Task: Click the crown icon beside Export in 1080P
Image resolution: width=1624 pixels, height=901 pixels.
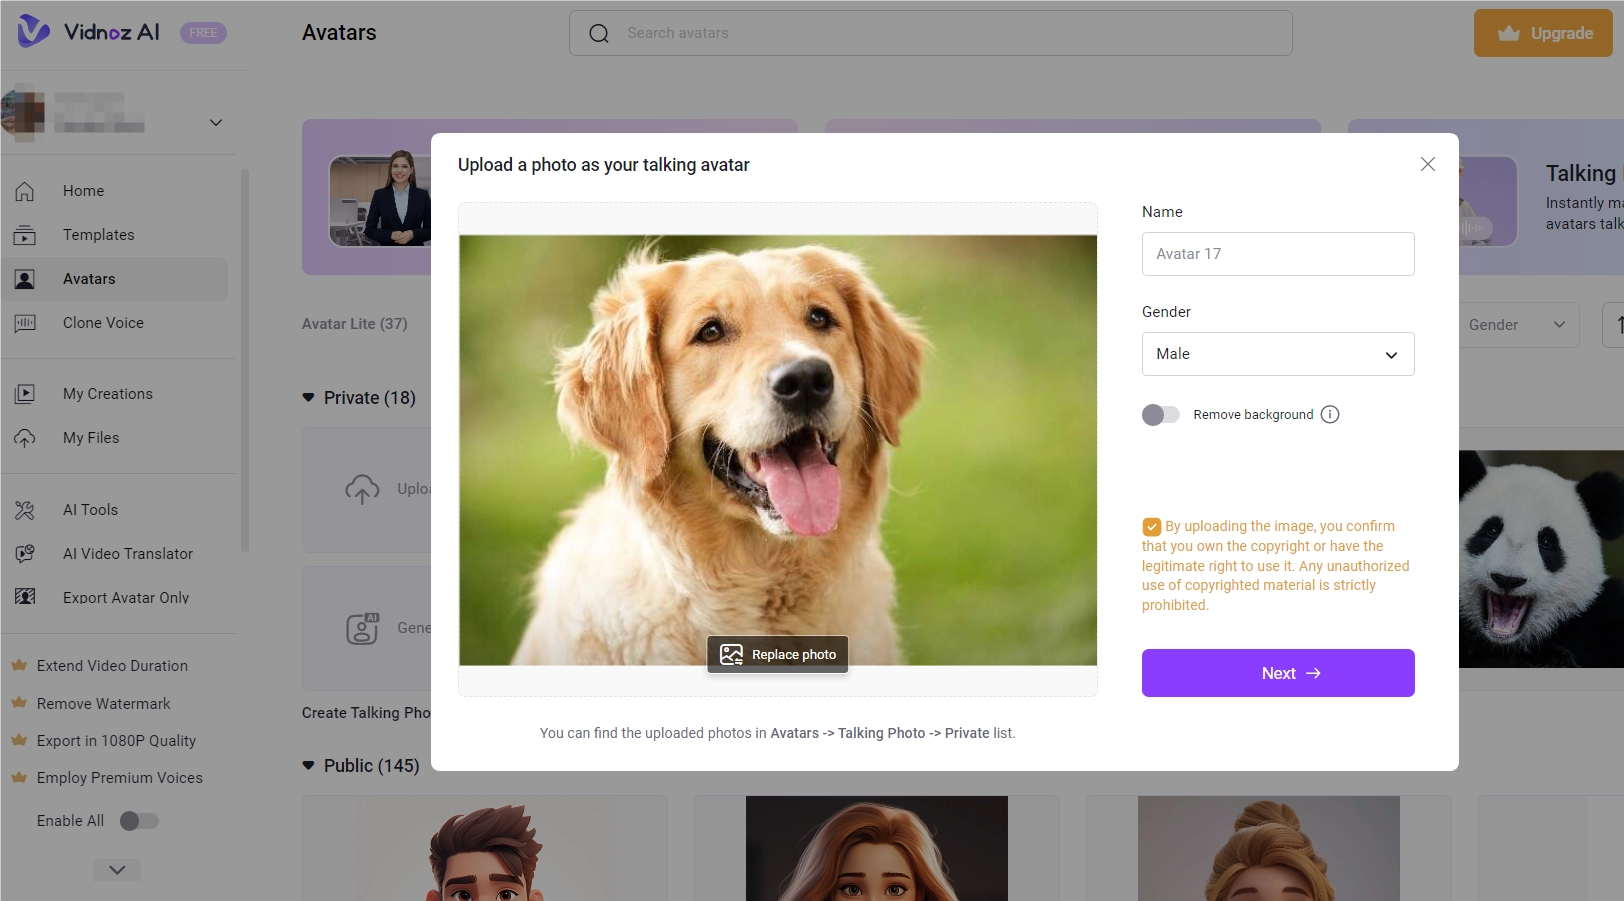Action: coord(18,740)
